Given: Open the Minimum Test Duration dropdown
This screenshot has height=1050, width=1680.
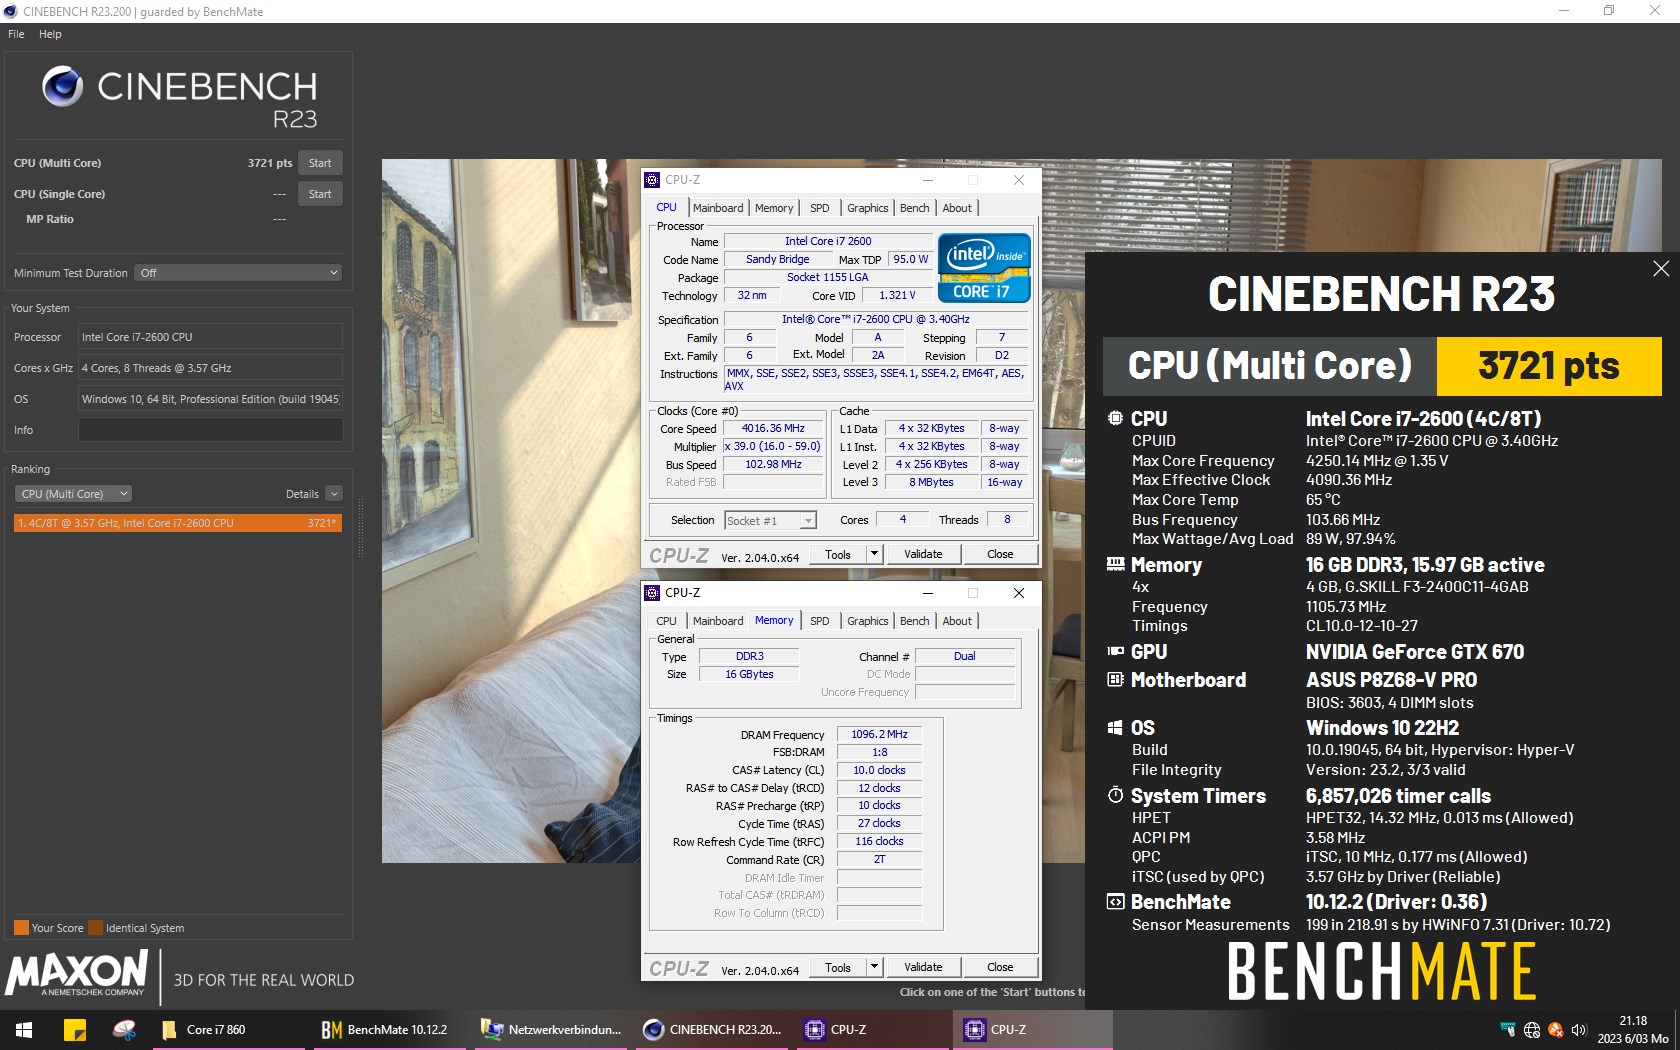Looking at the screenshot, I should pos(238,273).
